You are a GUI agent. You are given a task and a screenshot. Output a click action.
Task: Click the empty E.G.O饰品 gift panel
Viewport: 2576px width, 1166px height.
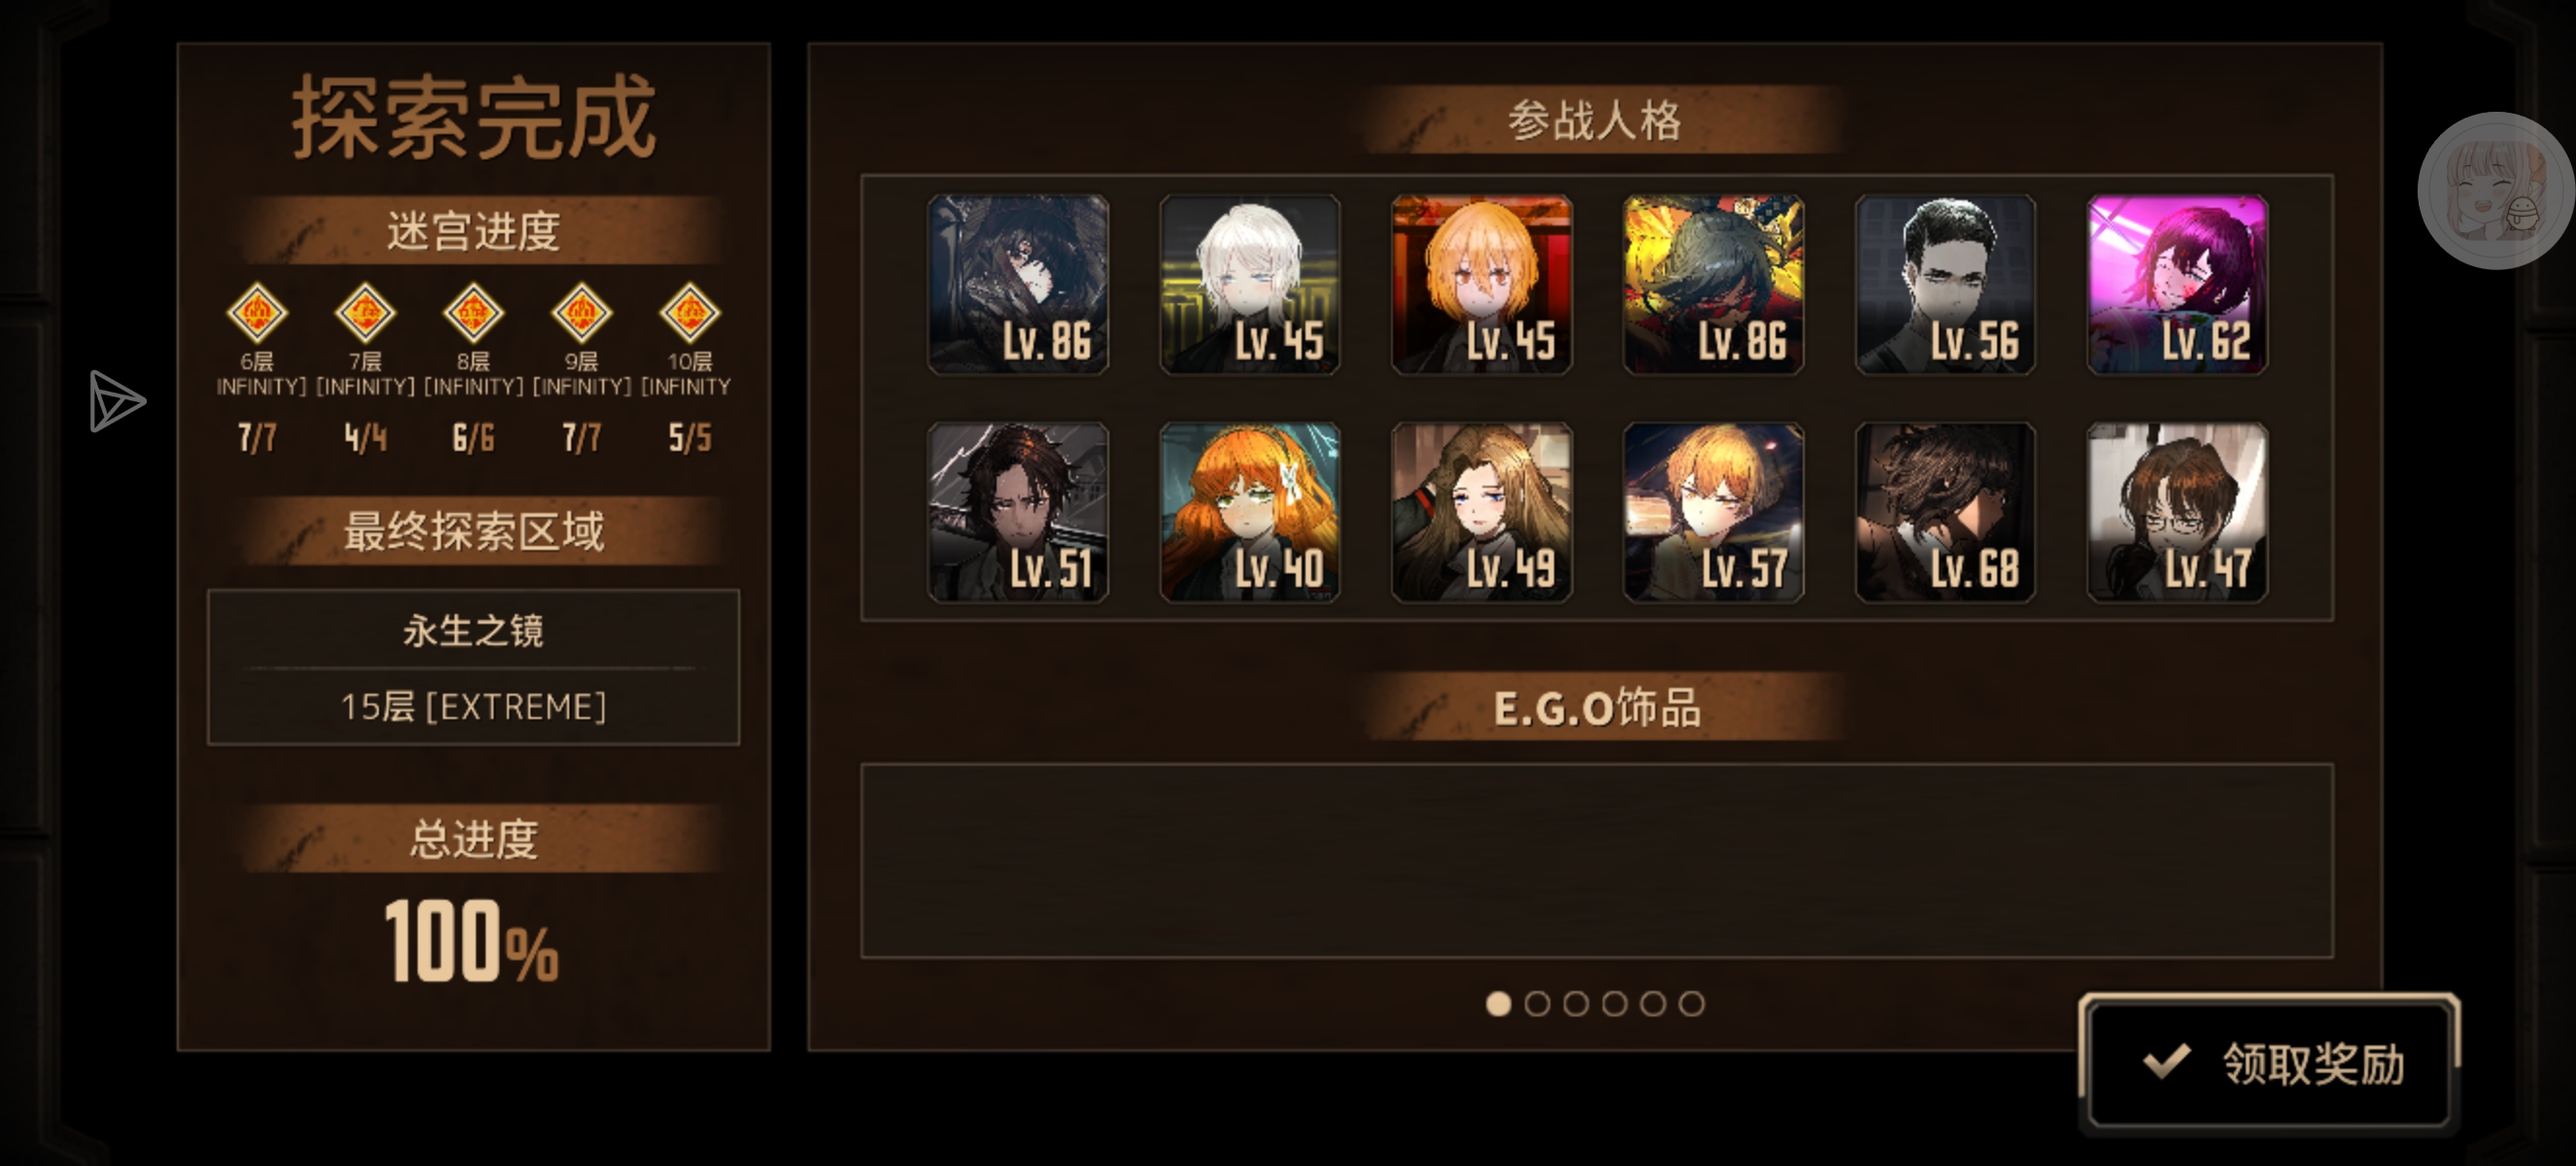tap(1597, 861)
